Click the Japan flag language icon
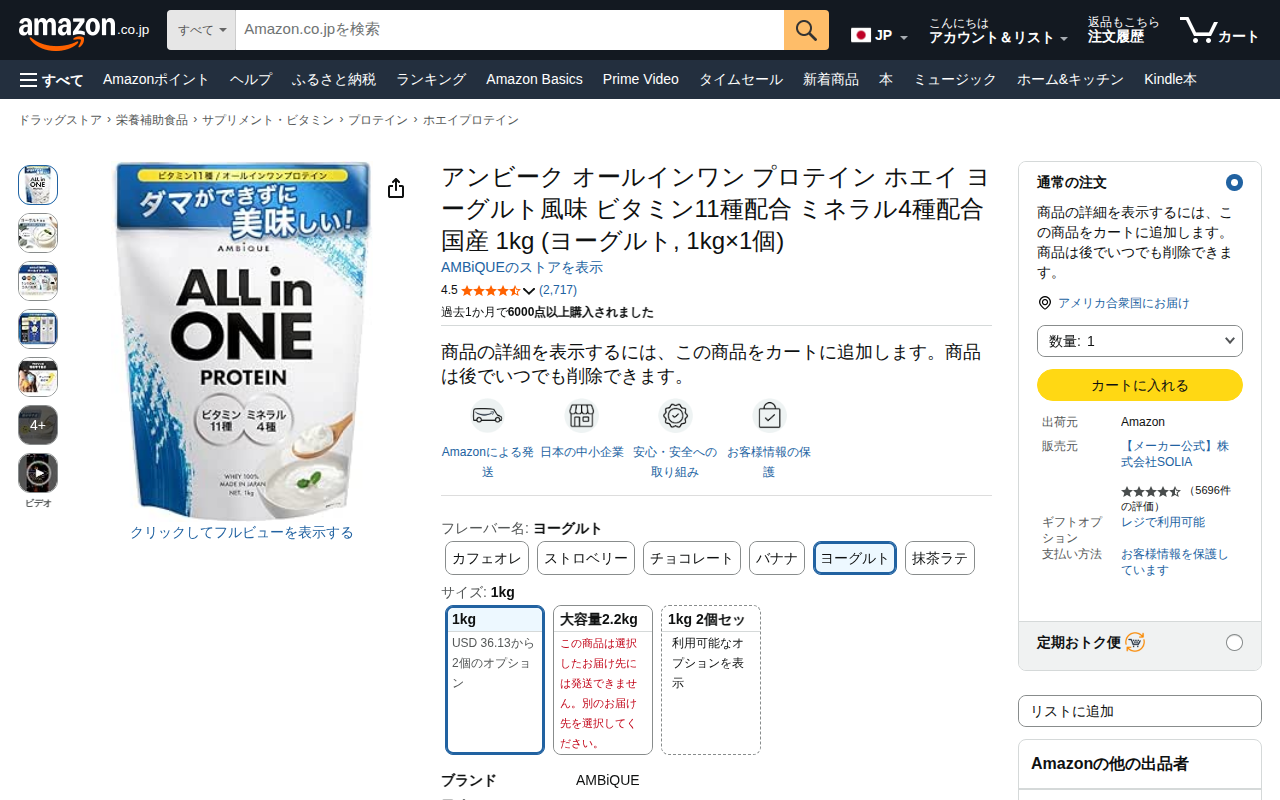 click(860, 35)
